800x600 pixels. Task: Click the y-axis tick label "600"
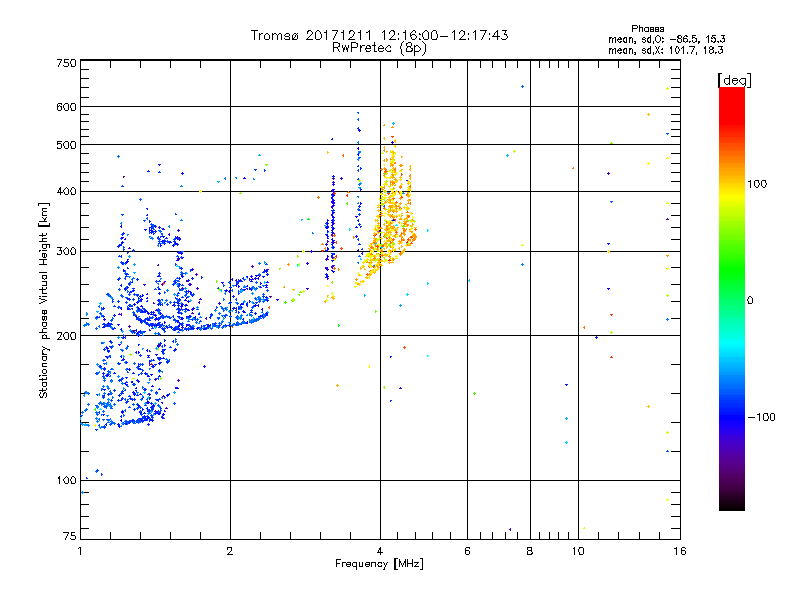tap(67, 107)
